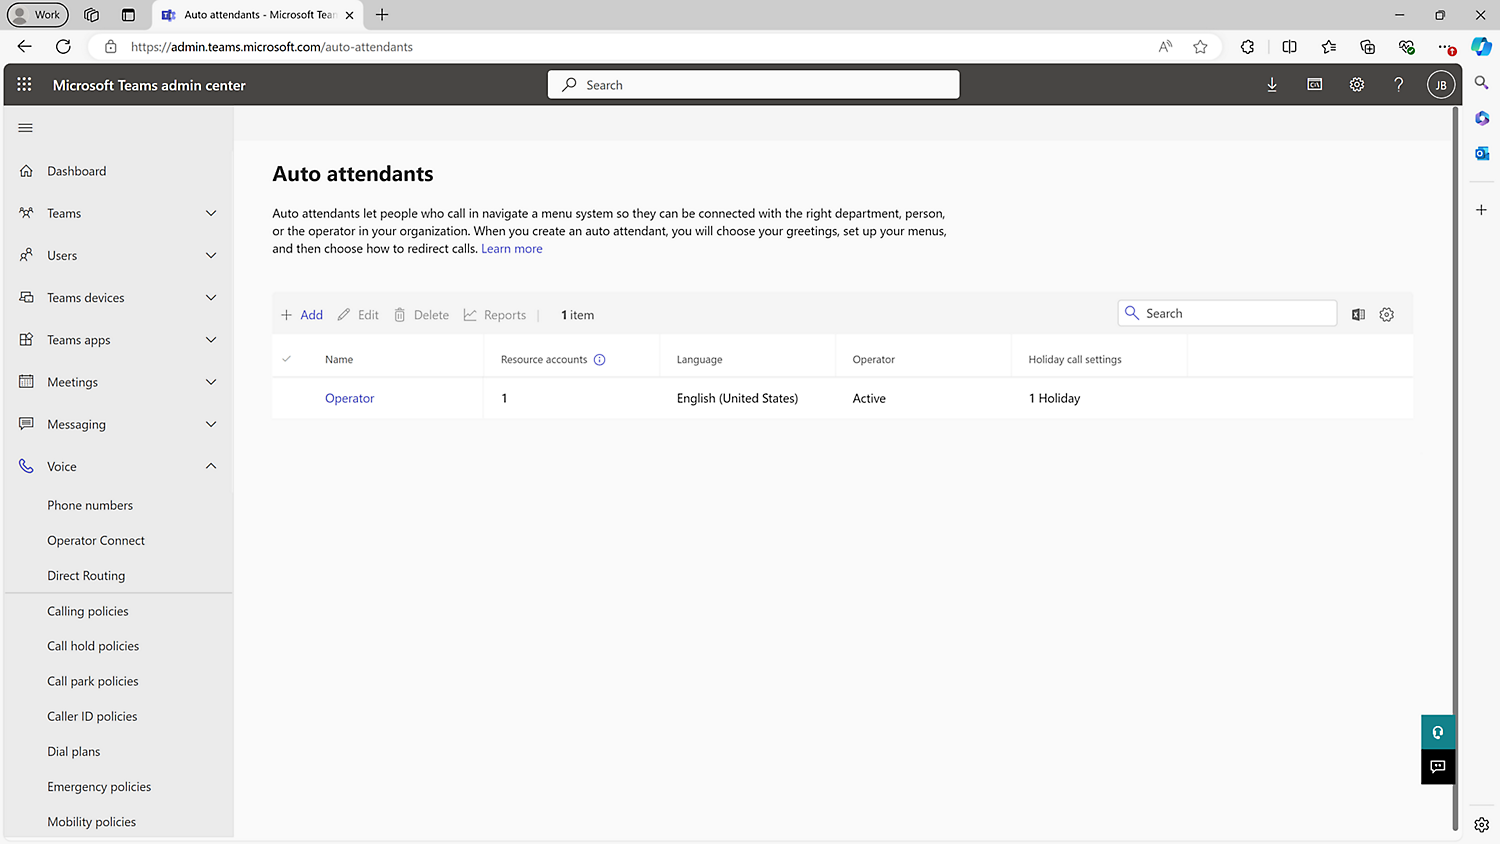
Task: Open Caller ID policies page
Action: click(92, 716)
